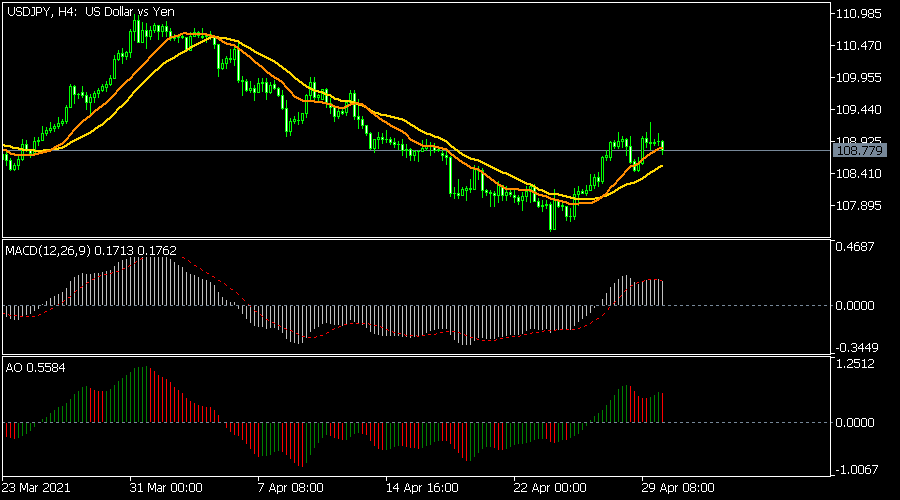The image size is (900, 500).
Task: Click the divider between price chart and MACD
Action: pyautogui.click(x=415, y=237)
